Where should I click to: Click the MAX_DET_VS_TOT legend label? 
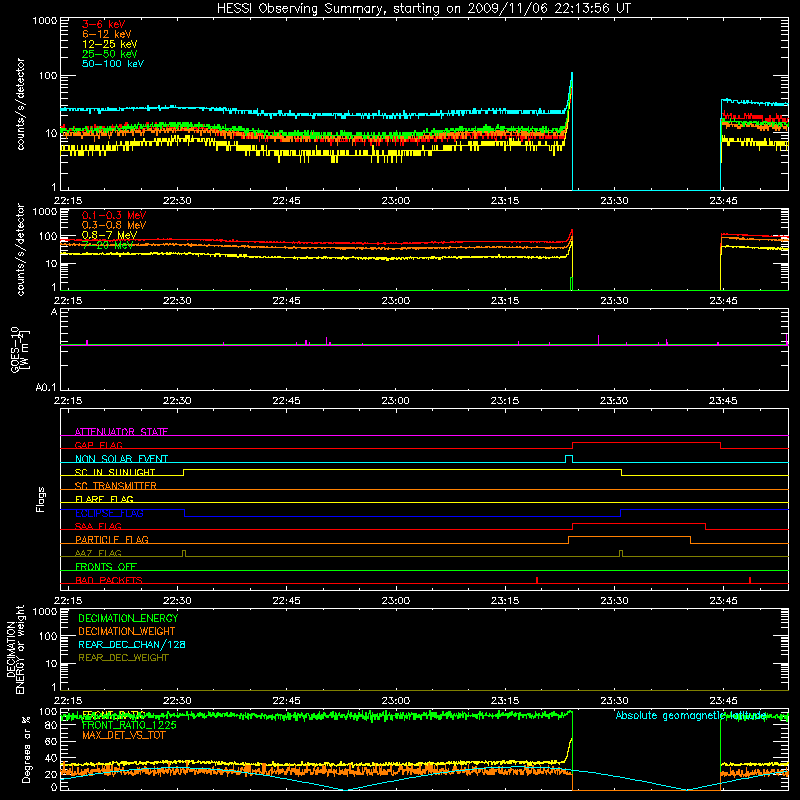[123, 735]
